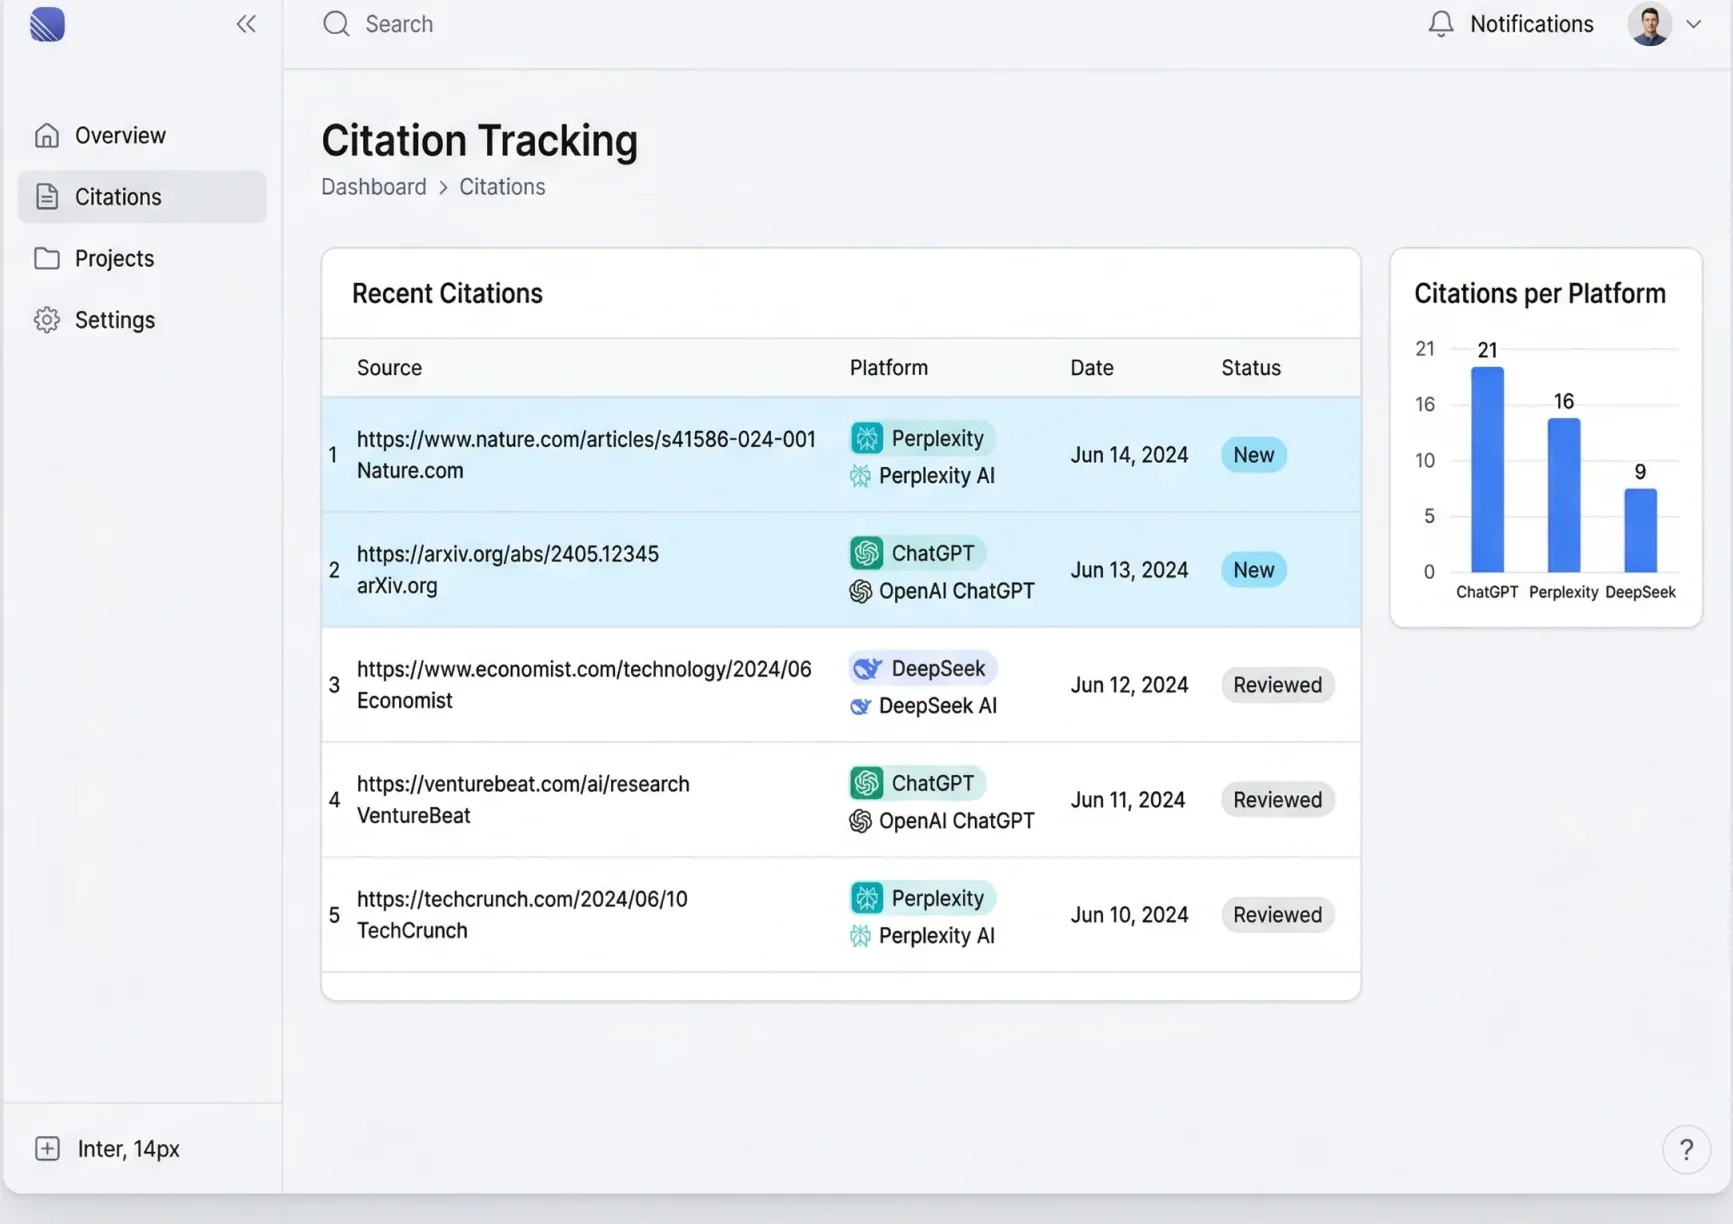Open the Projects section
This screenshot has width=1733, height=1224.
pos(114,258)
